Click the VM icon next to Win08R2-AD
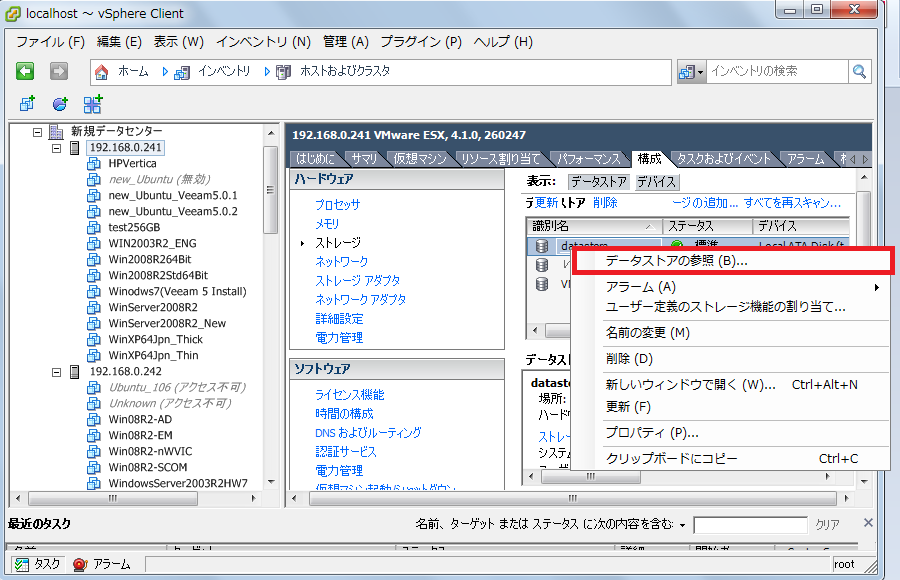This screenshot has width=900, height=580. click(x=94, y=419)
